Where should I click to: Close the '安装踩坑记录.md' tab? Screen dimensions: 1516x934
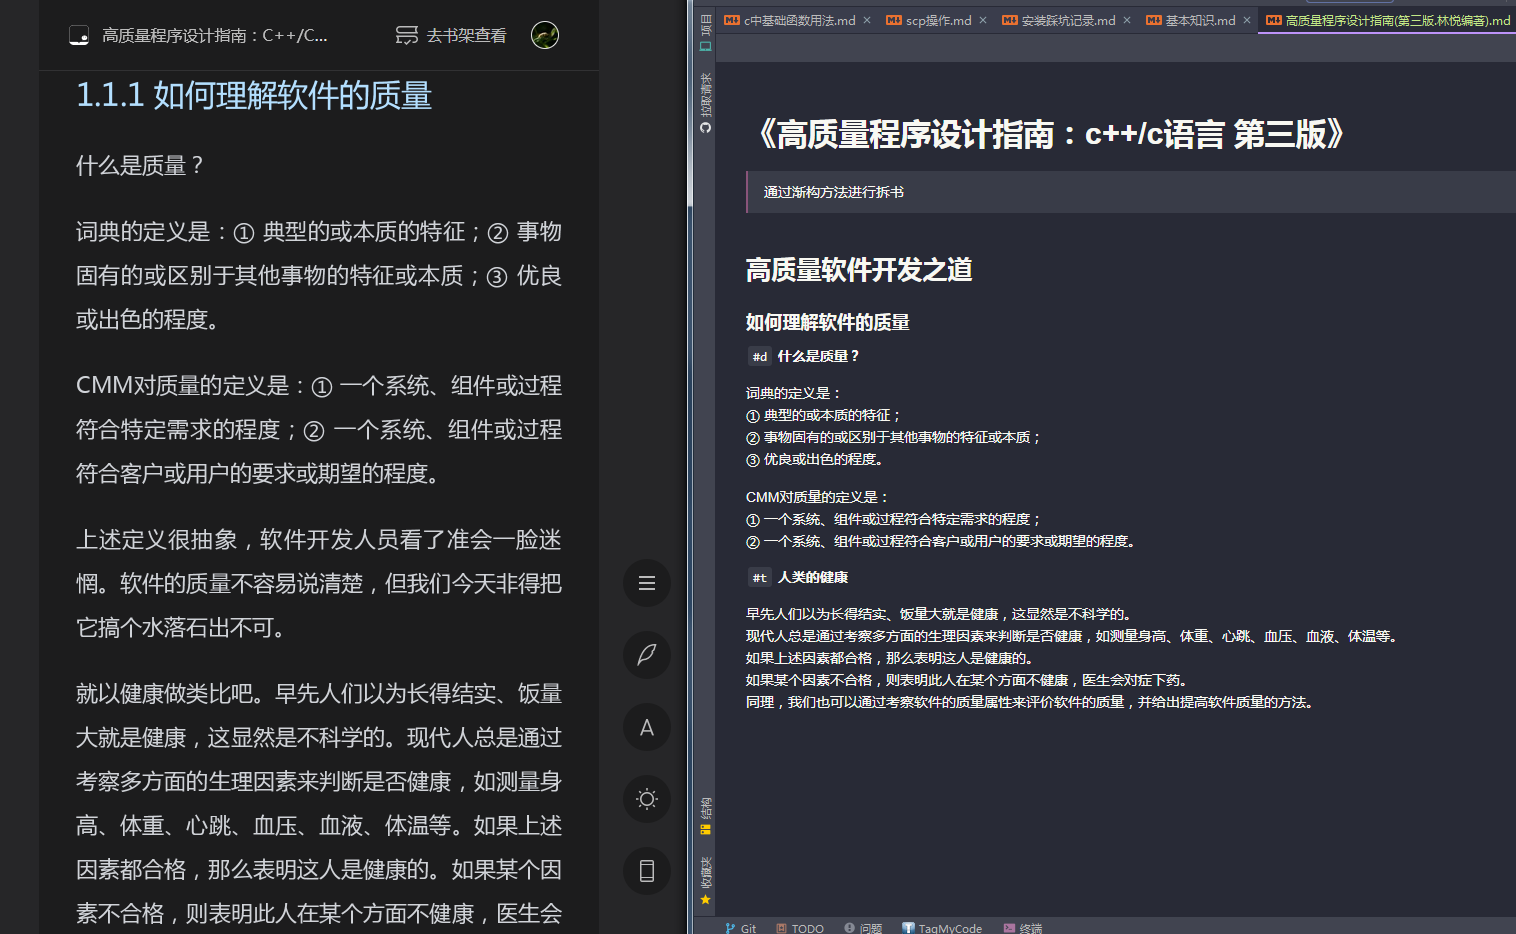pos(1127,20)
